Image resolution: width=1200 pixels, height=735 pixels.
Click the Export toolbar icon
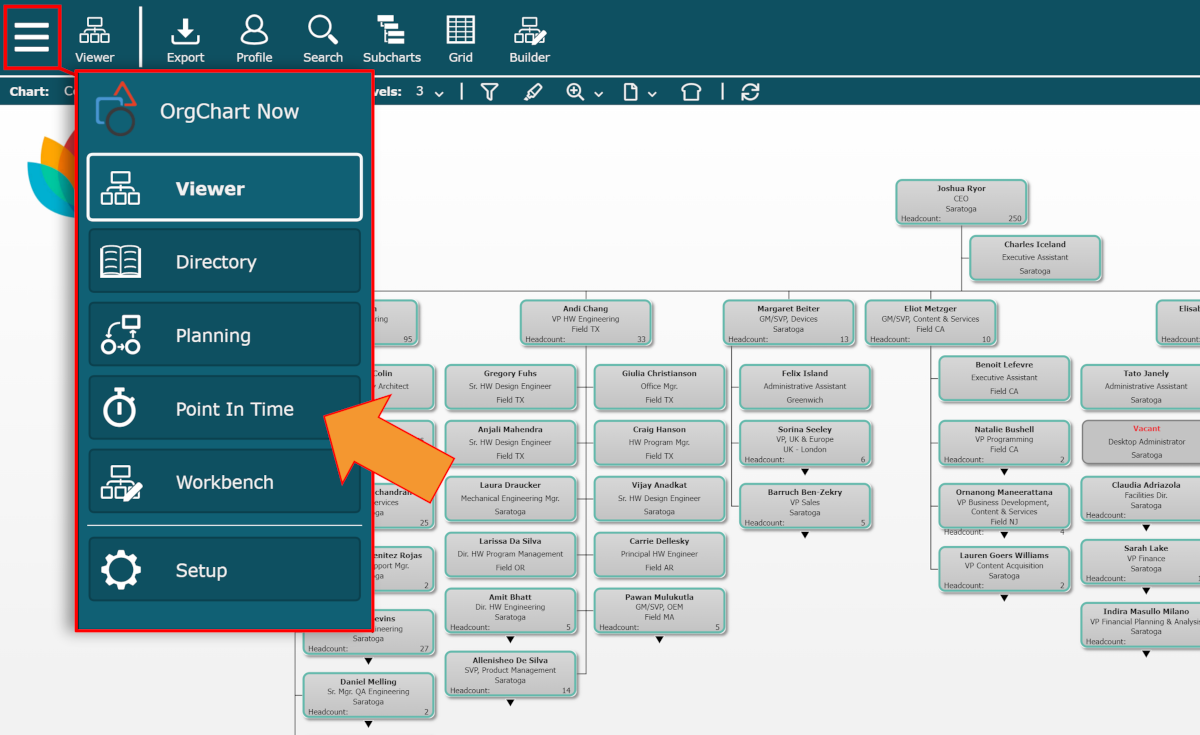click(x=185, y=38)
